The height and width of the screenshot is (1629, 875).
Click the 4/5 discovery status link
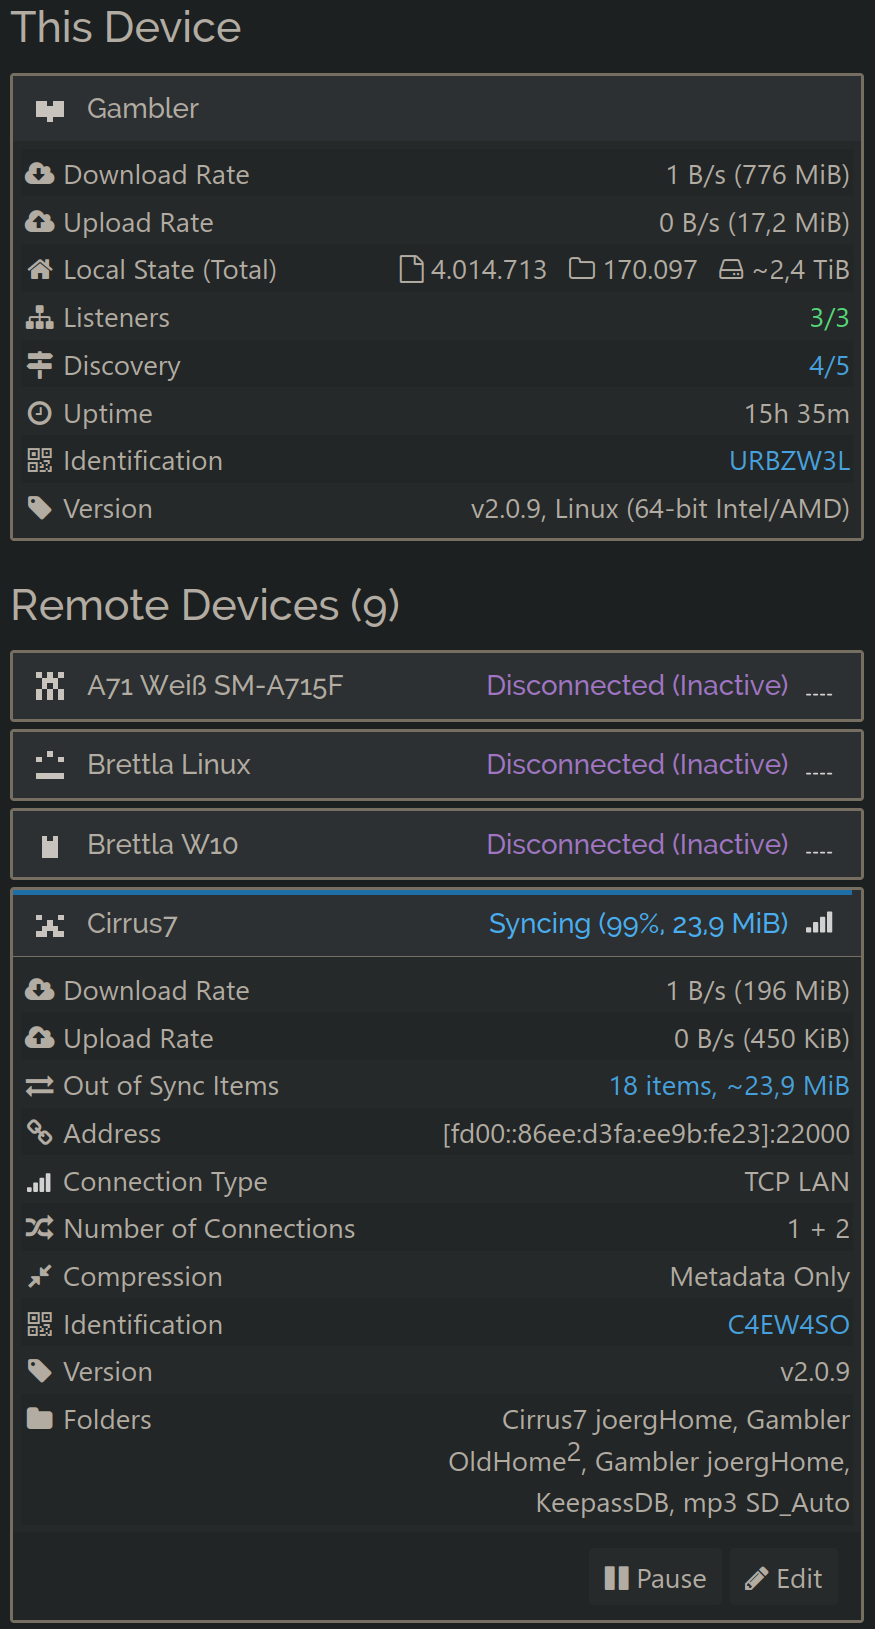point(828,366)
